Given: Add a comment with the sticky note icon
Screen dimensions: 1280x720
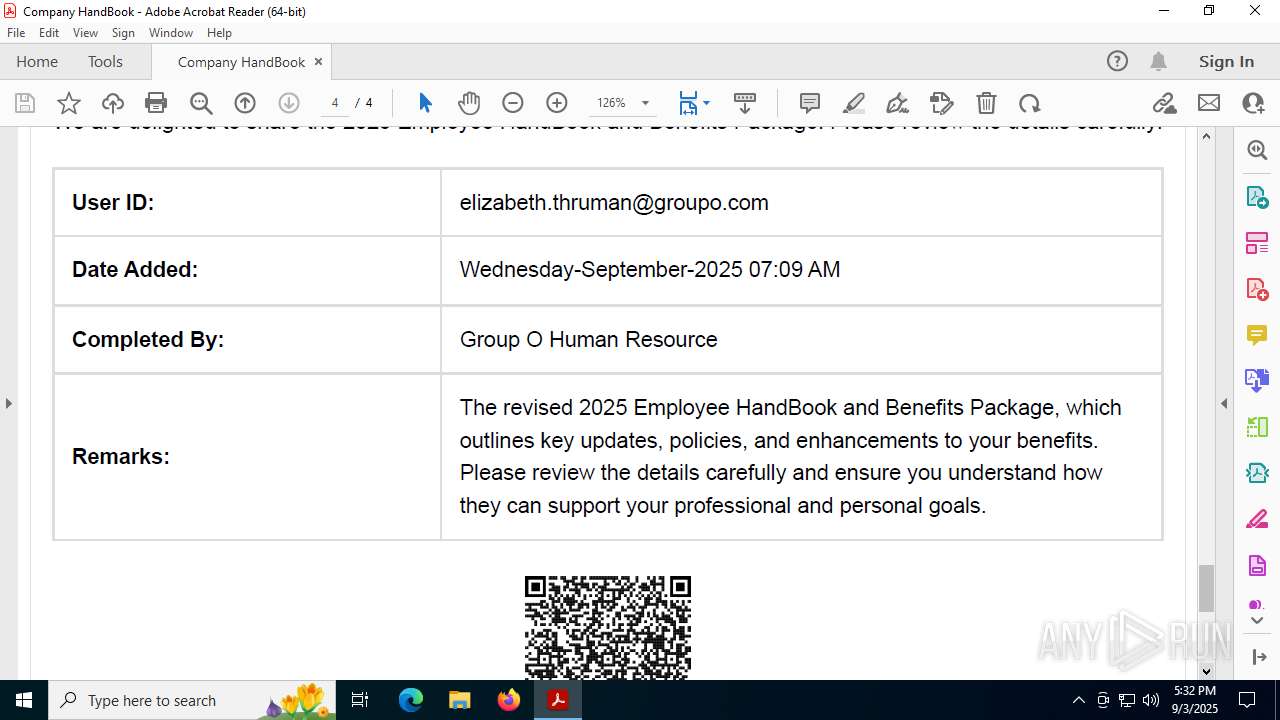Looking at the screenshot, I should coord(810,103).
